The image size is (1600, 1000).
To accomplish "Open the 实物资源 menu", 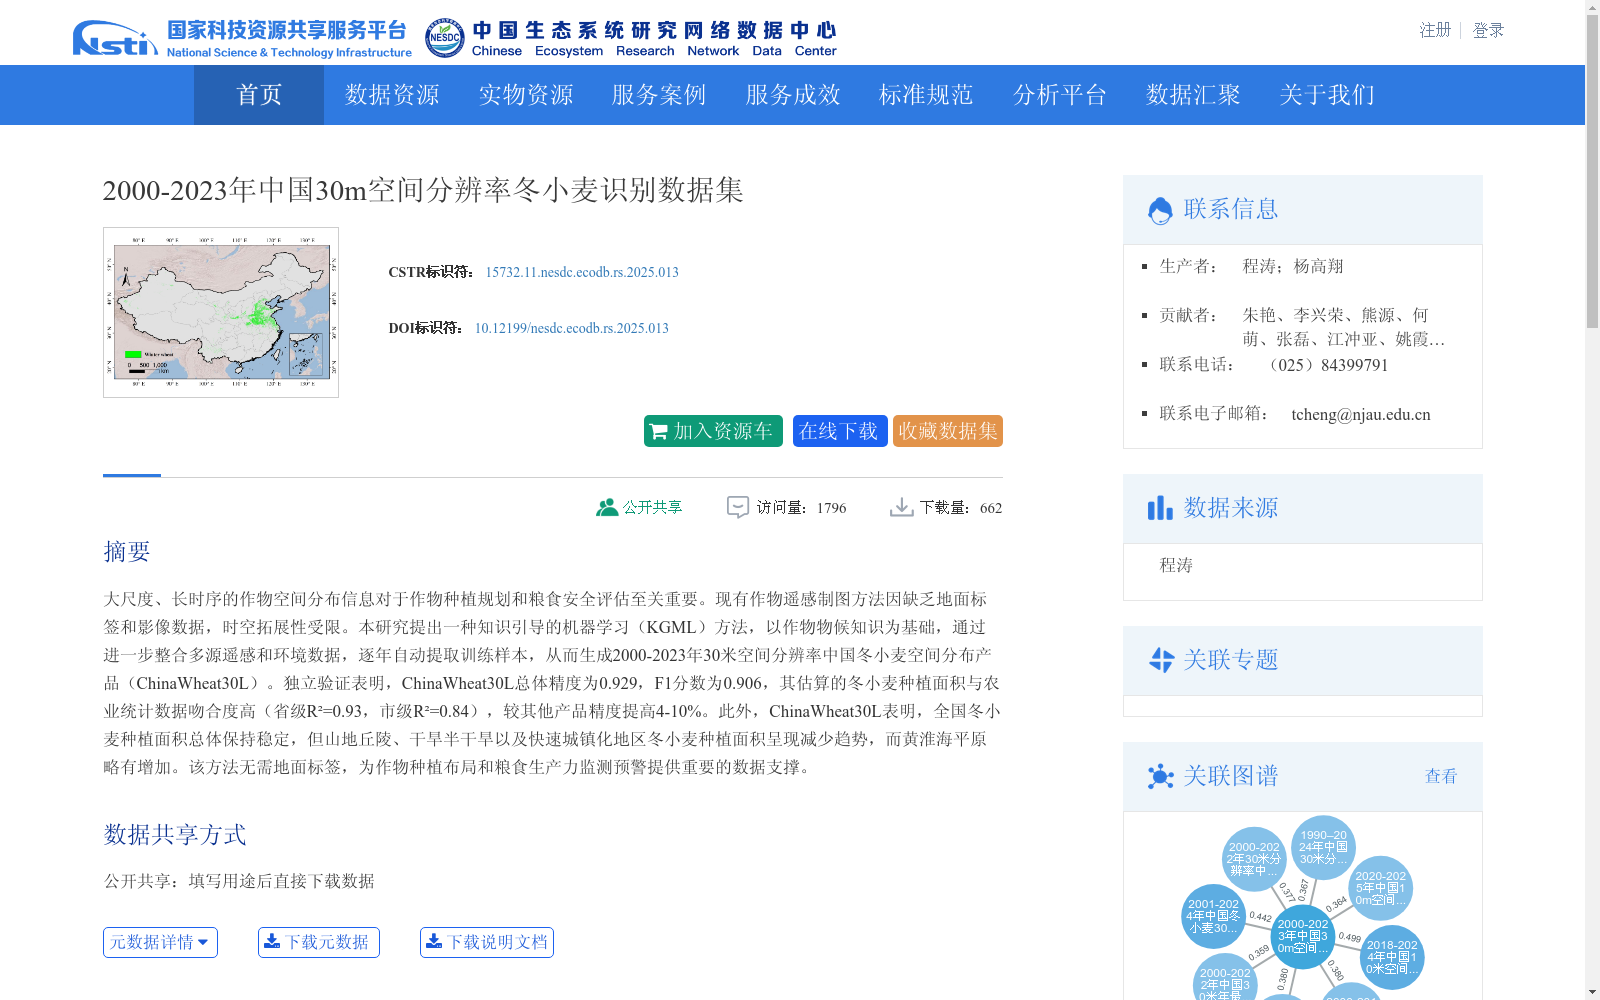I will tap(526, 95).
